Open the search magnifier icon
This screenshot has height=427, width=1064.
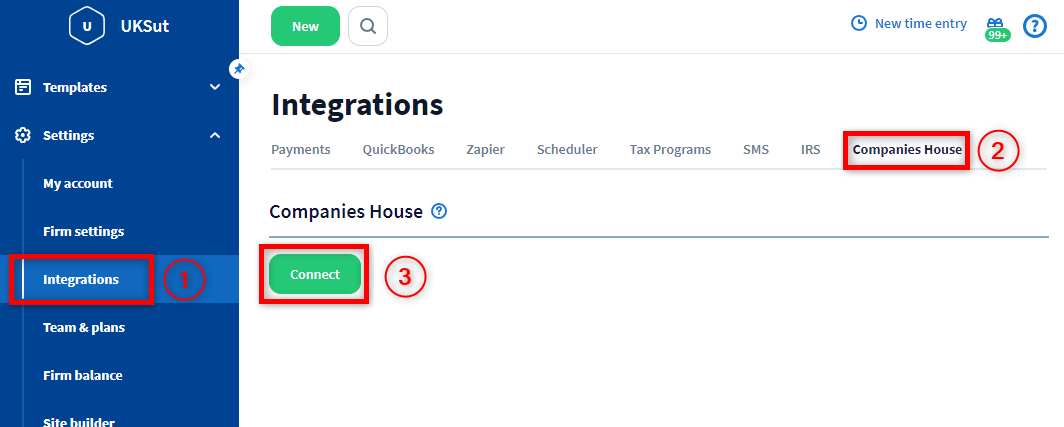pyautogui.click(x=368, y=26)
